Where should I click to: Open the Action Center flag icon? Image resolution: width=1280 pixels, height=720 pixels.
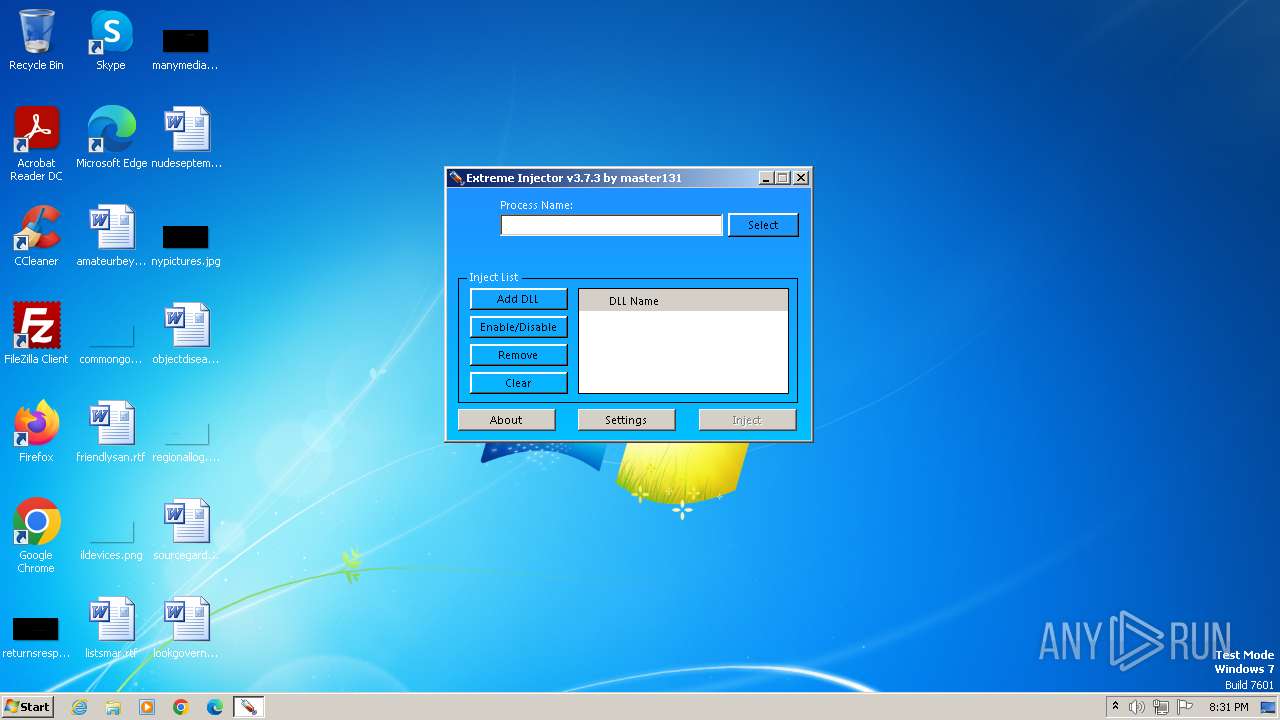click(1185, 707)
